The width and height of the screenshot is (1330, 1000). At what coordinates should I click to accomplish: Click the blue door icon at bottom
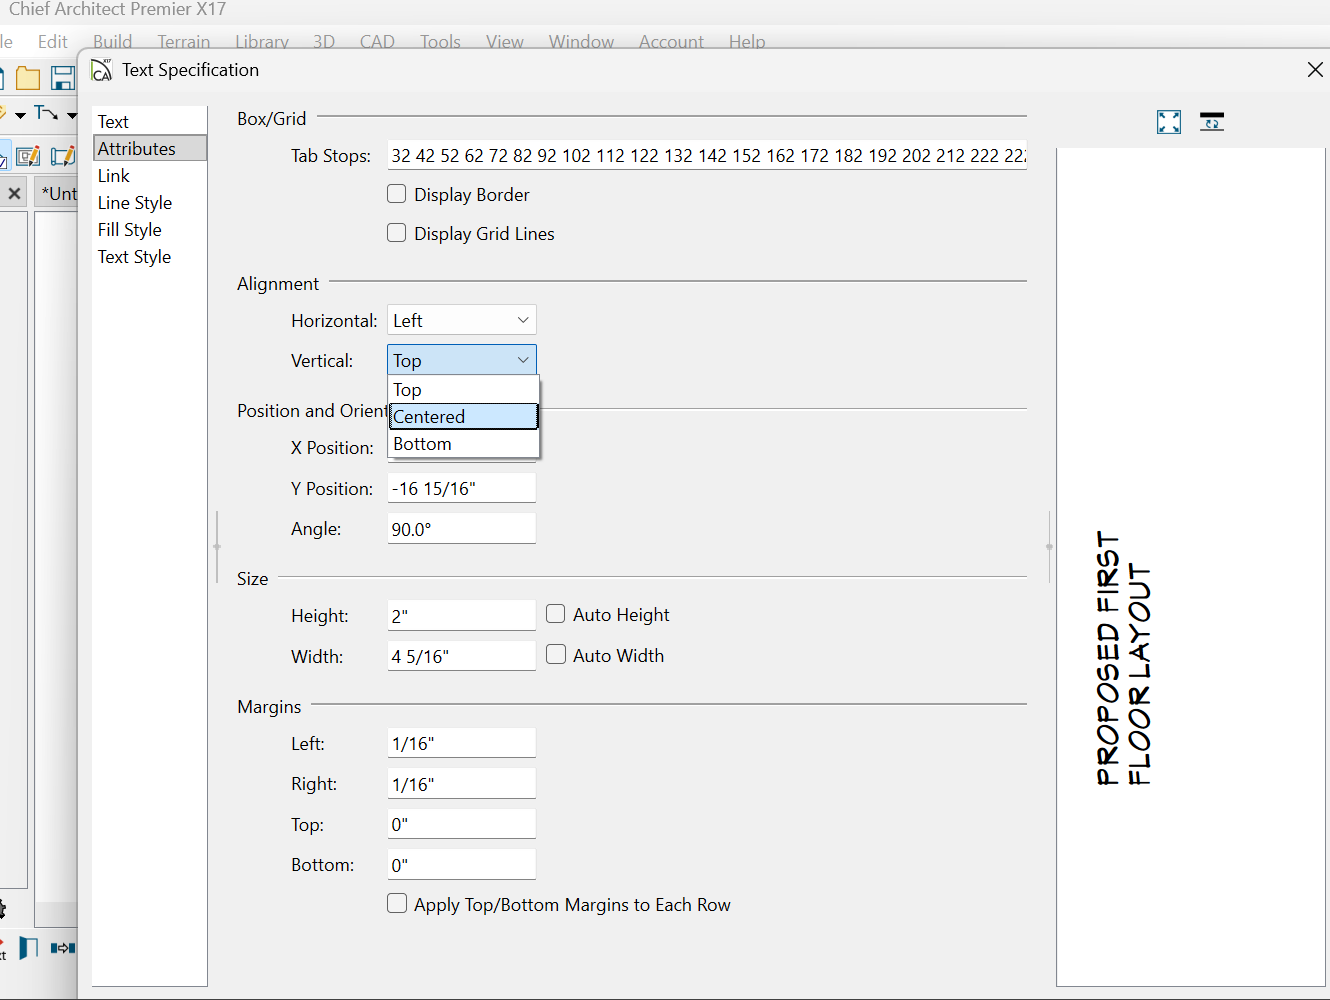[28, 947]
